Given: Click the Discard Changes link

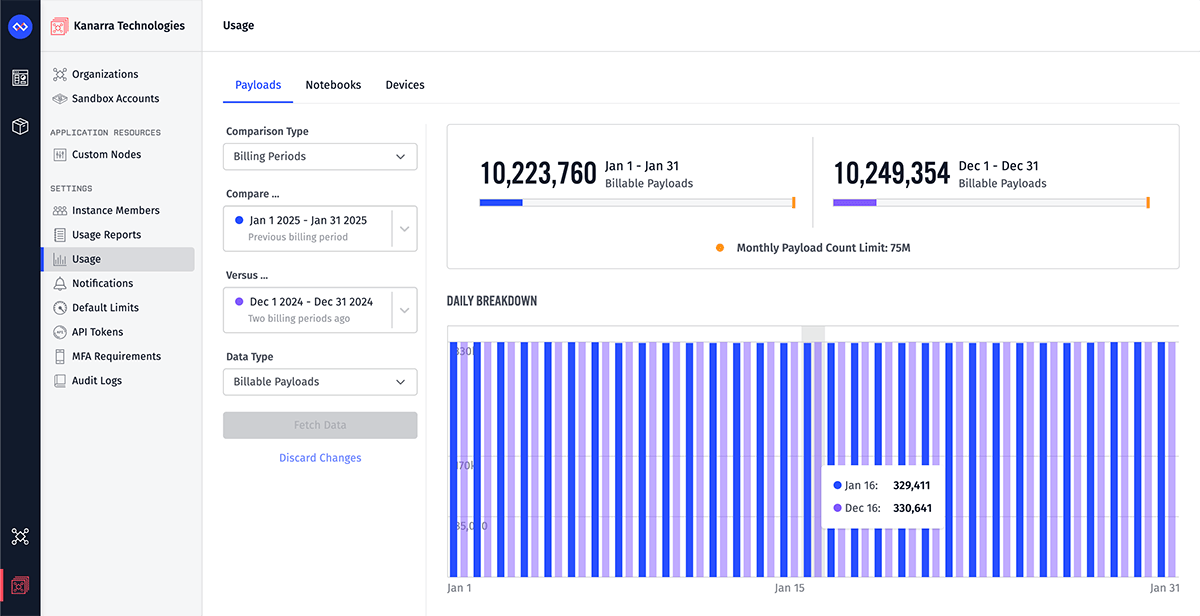Looking at the screenshot, I should pos(320,458).
